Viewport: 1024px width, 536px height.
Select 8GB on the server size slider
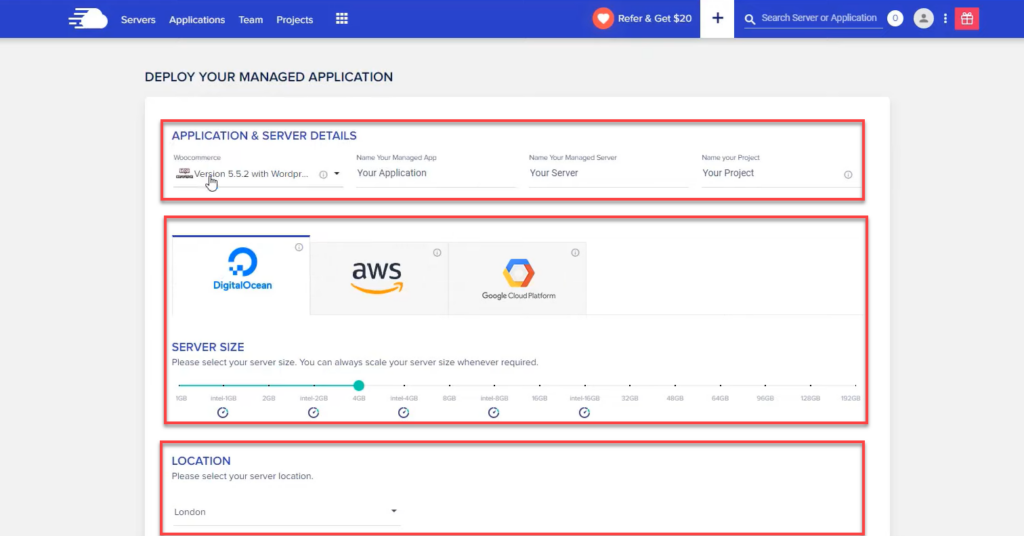[449, 398]
